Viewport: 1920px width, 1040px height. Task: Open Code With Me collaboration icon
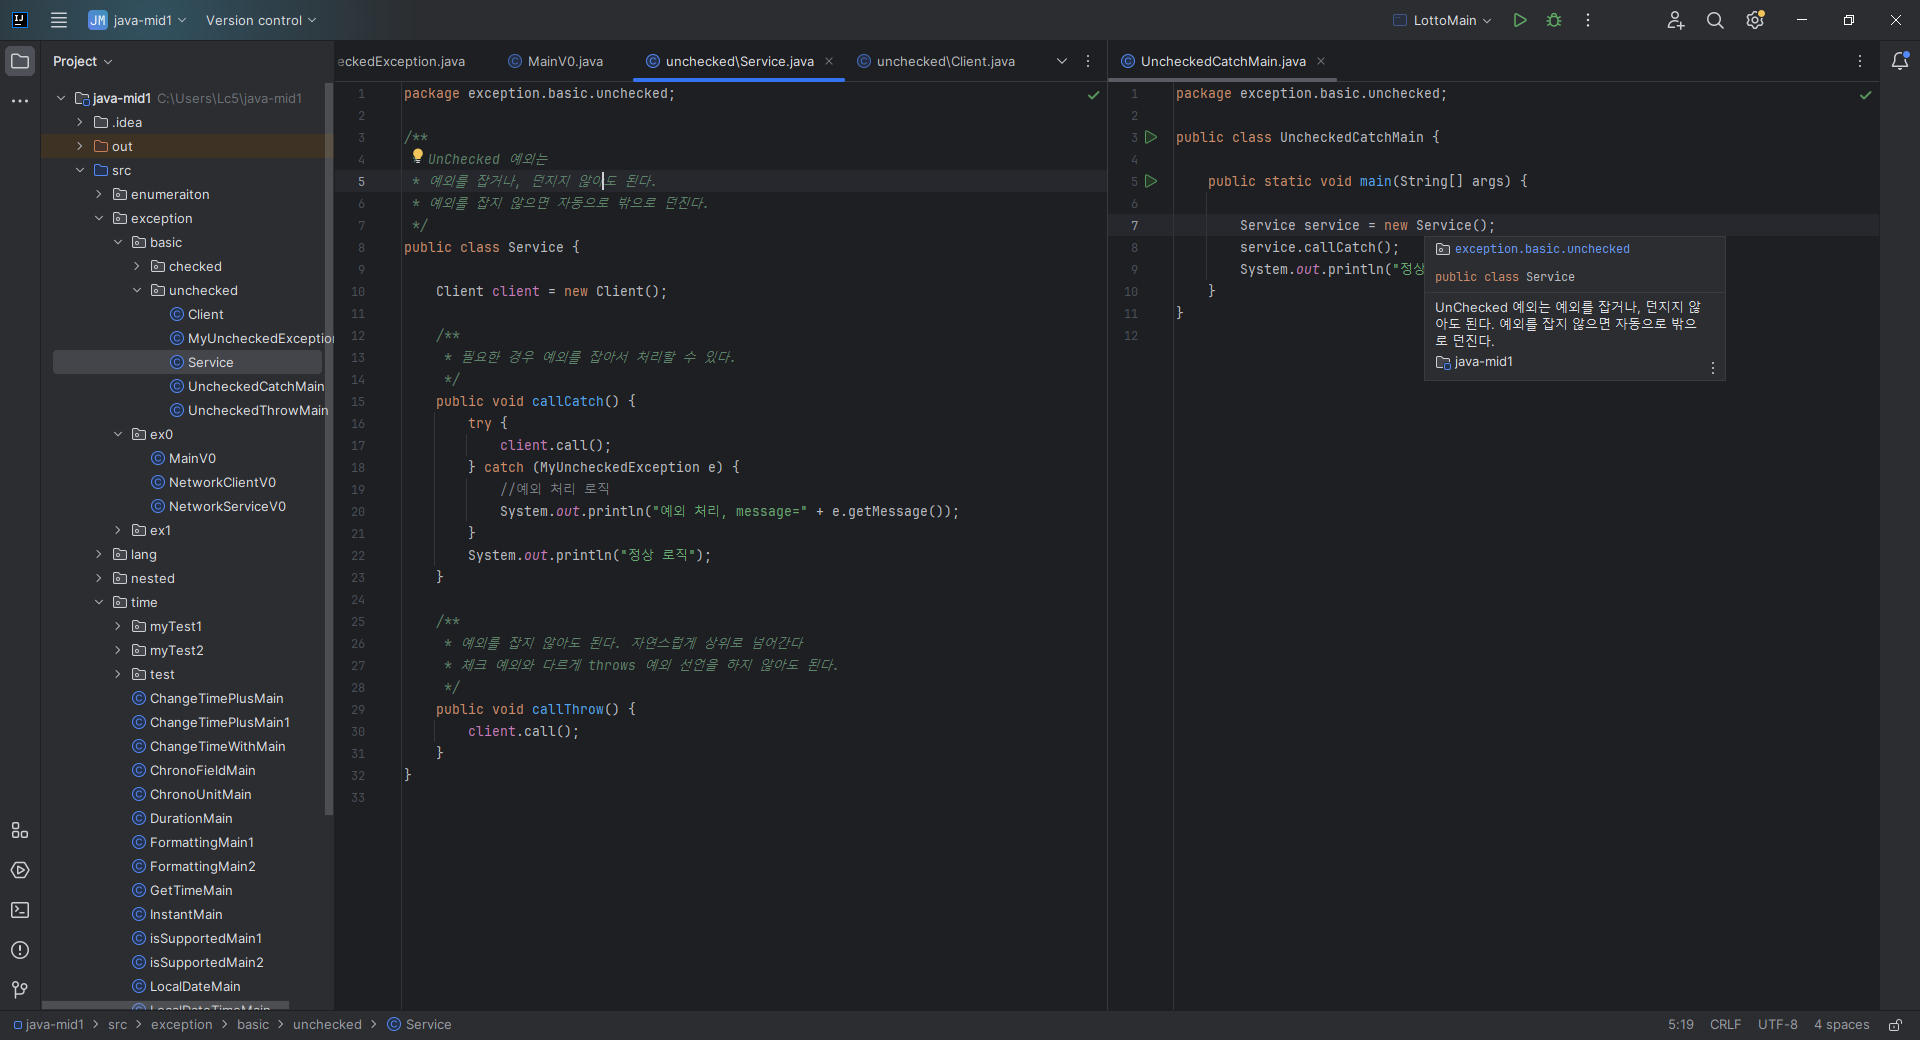point(1676,20)
